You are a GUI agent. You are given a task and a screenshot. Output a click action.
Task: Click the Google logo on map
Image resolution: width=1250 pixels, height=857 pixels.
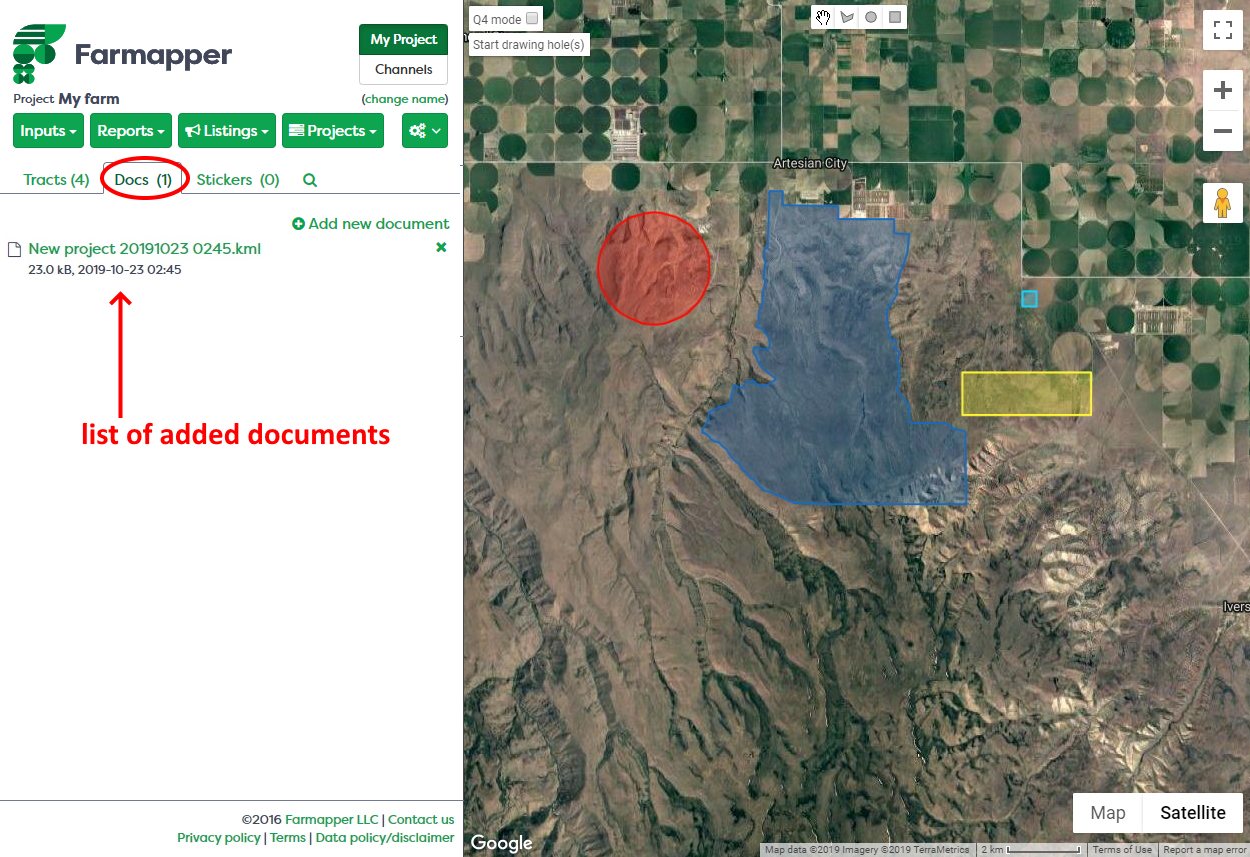click(x=501, y=843)
